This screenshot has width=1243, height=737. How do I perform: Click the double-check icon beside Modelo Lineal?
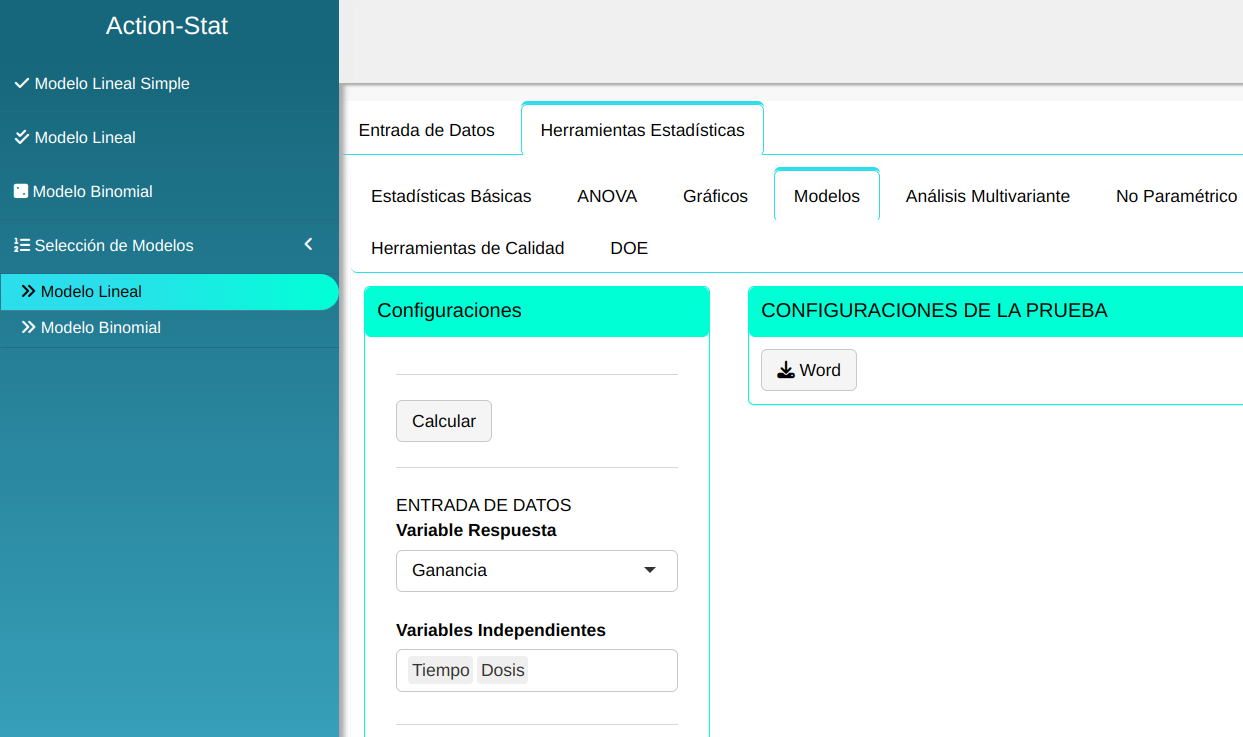22,137
